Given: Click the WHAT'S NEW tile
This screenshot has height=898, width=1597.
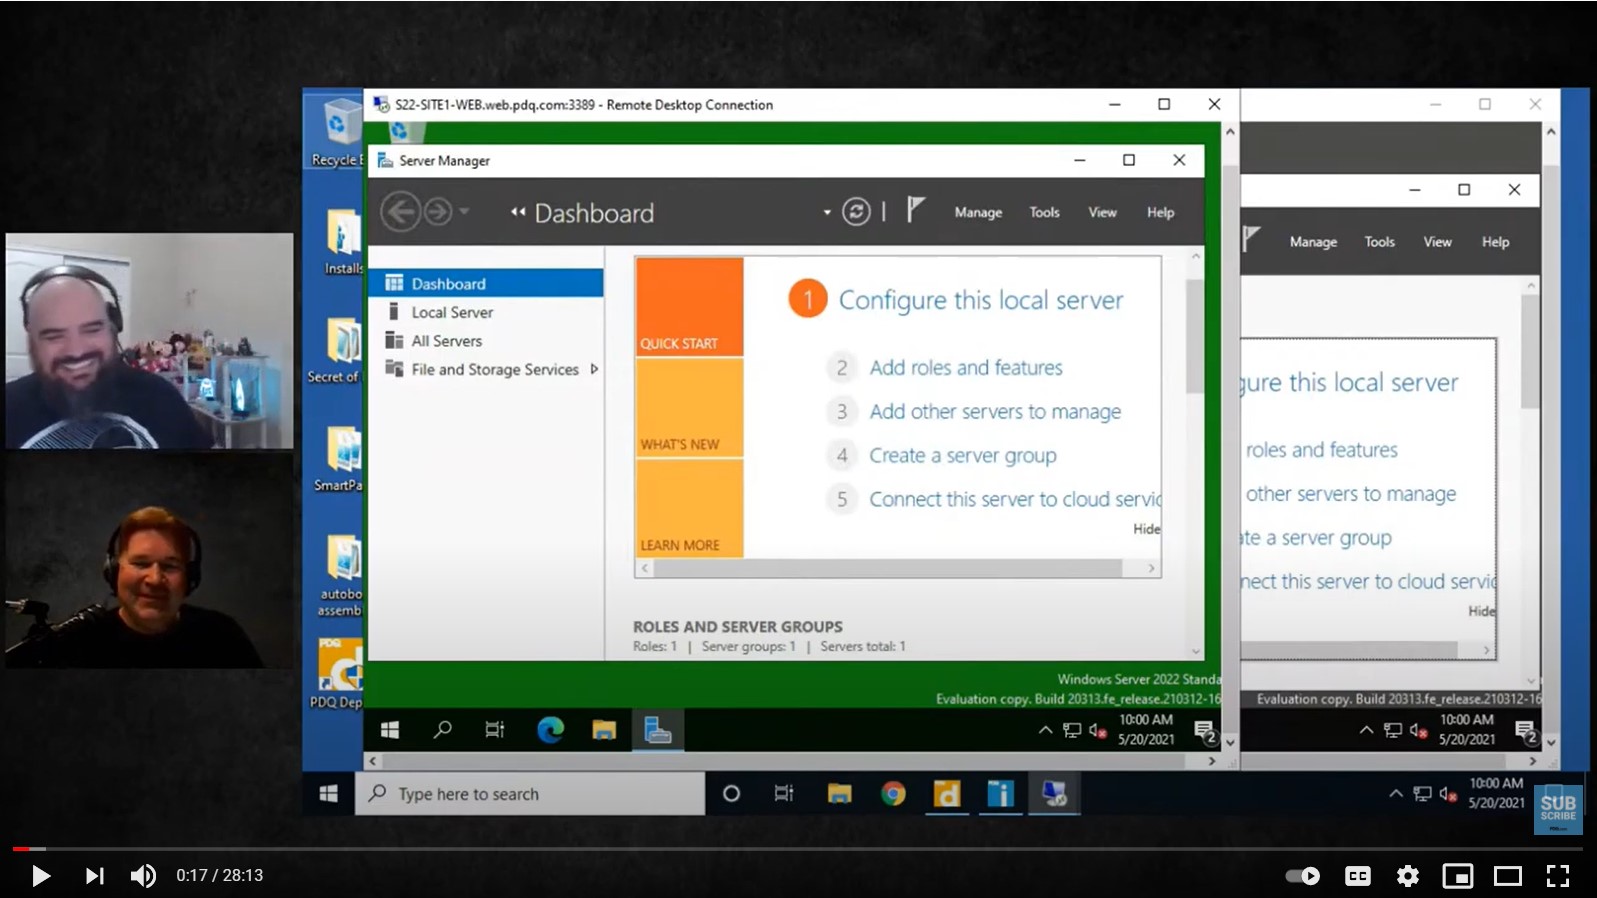Looking at the screenshot, I should [689, 408].
